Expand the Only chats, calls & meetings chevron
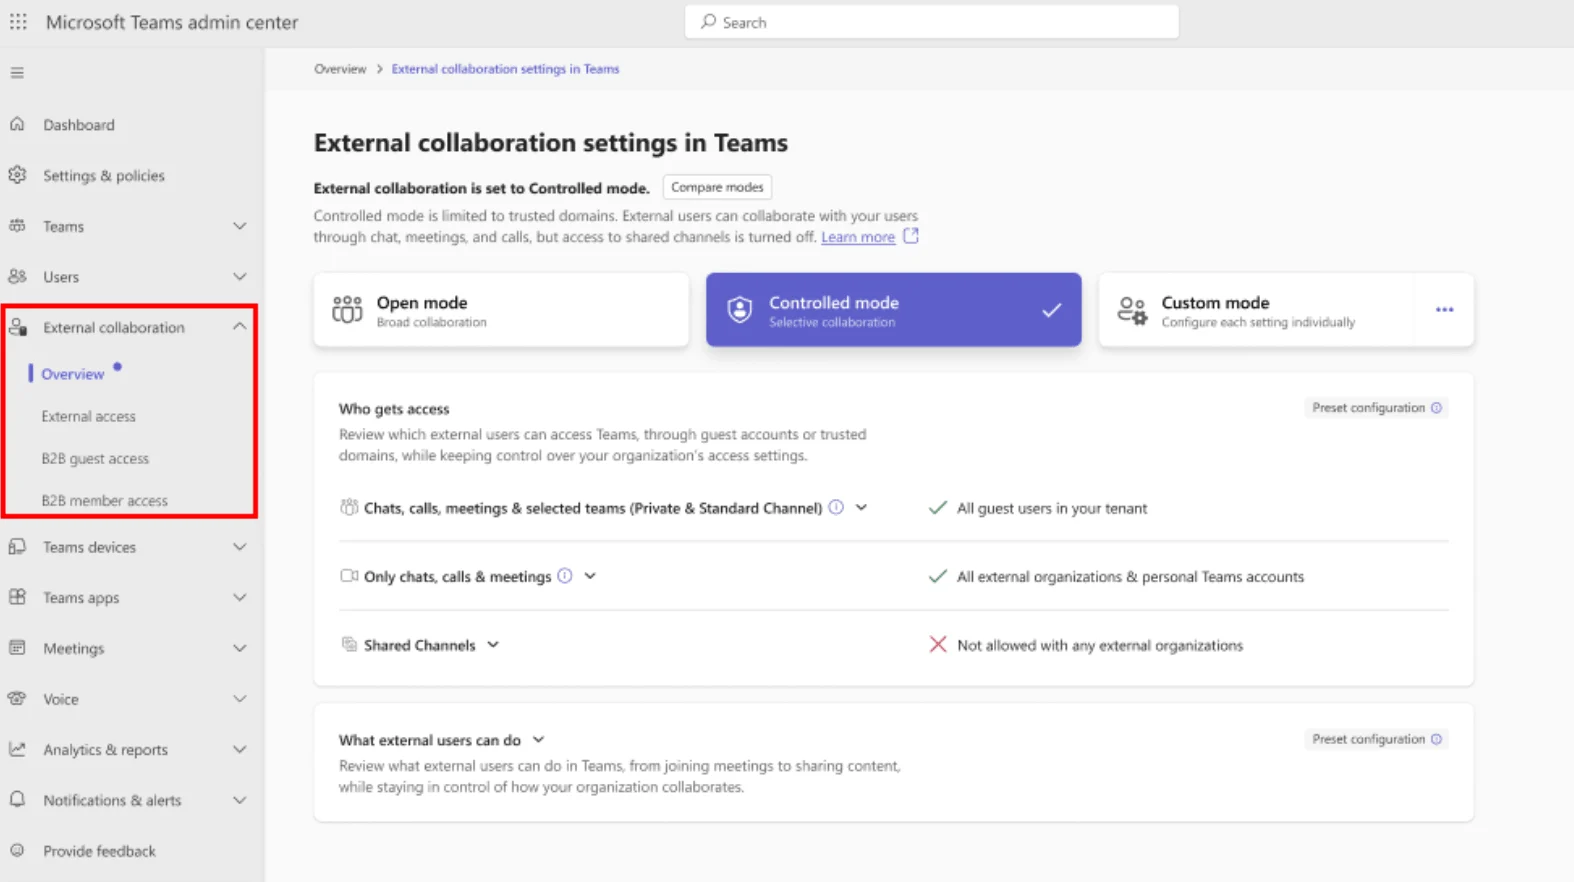The height and width of the screenshot is (882, 1574). pos(590,576)
